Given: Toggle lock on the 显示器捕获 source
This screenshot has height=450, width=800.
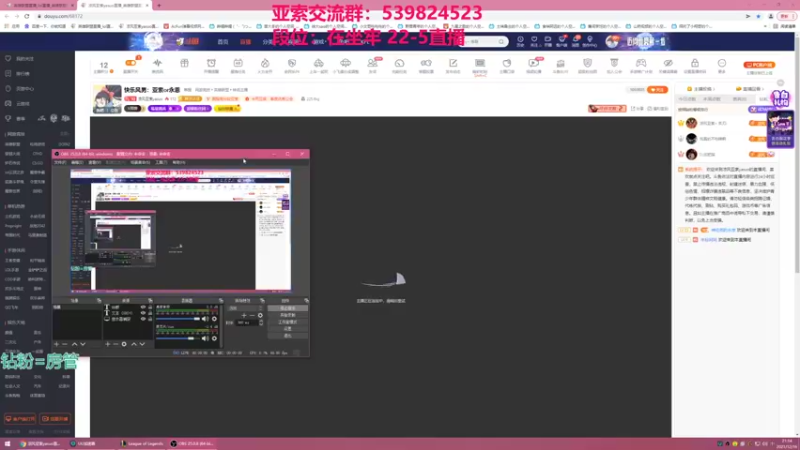Looking at the screenshot, I should coord(150,319).
